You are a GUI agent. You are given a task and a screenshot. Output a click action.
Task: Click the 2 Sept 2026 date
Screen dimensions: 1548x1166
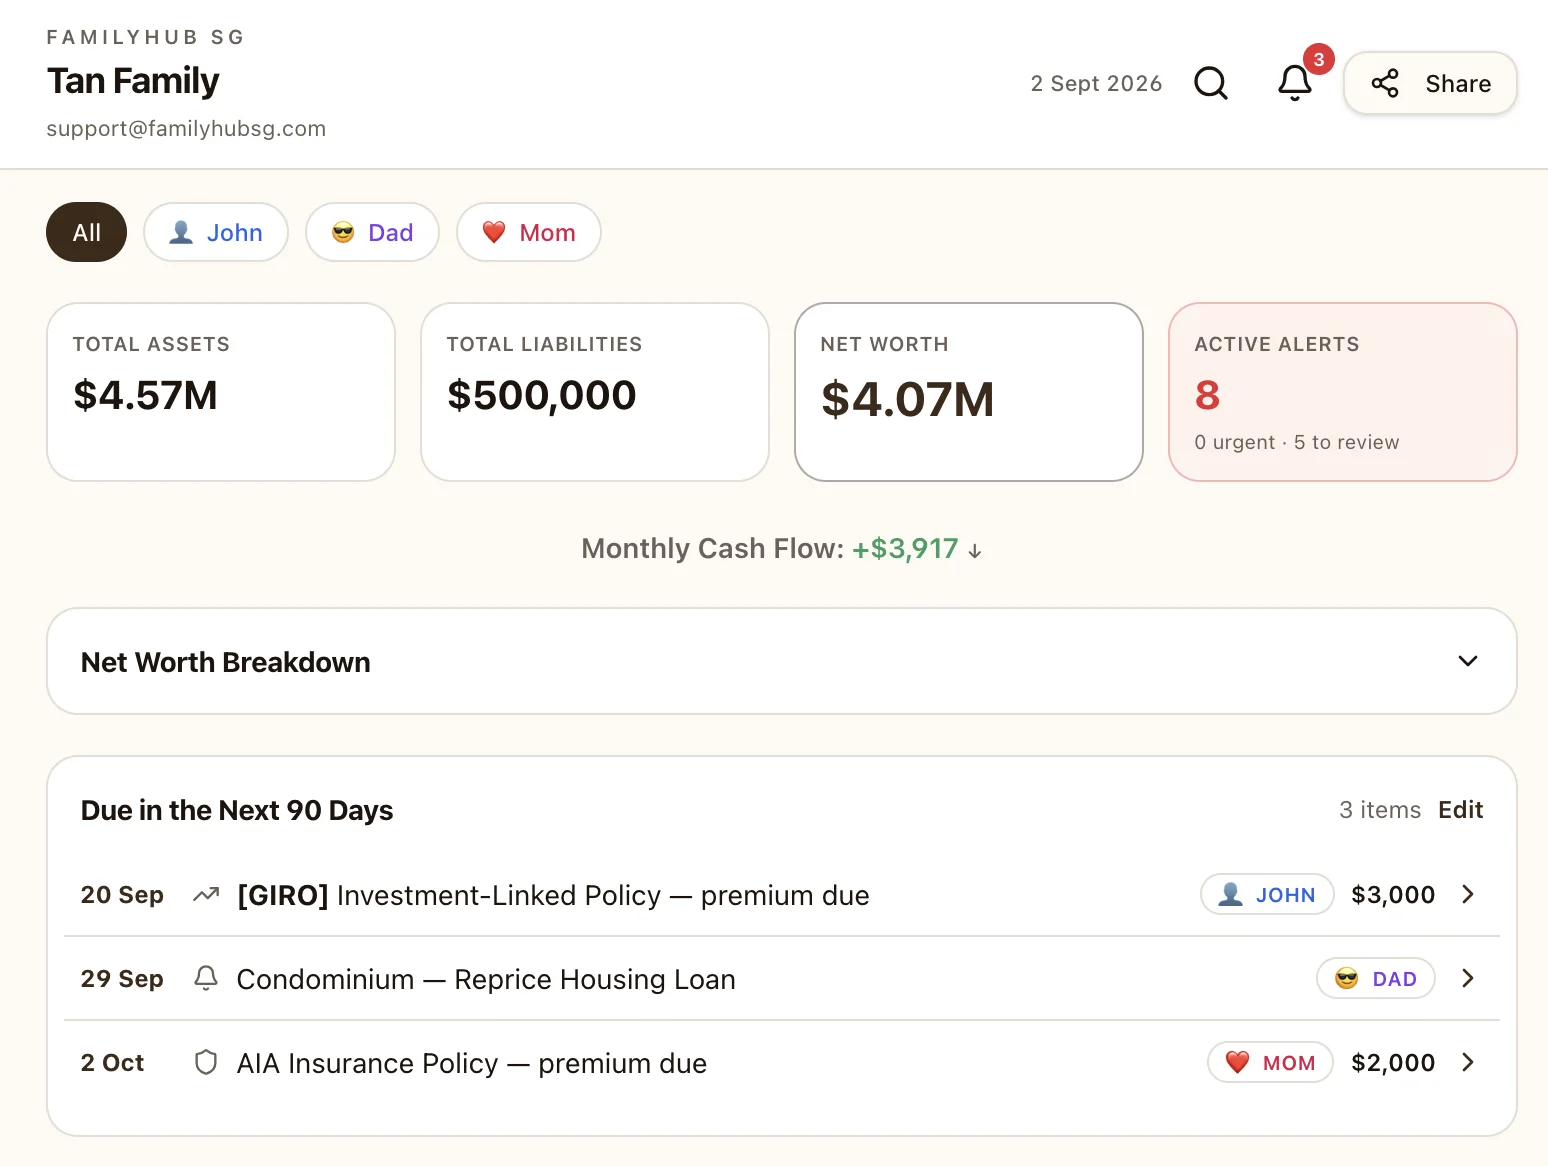(x=1096, y=84)
